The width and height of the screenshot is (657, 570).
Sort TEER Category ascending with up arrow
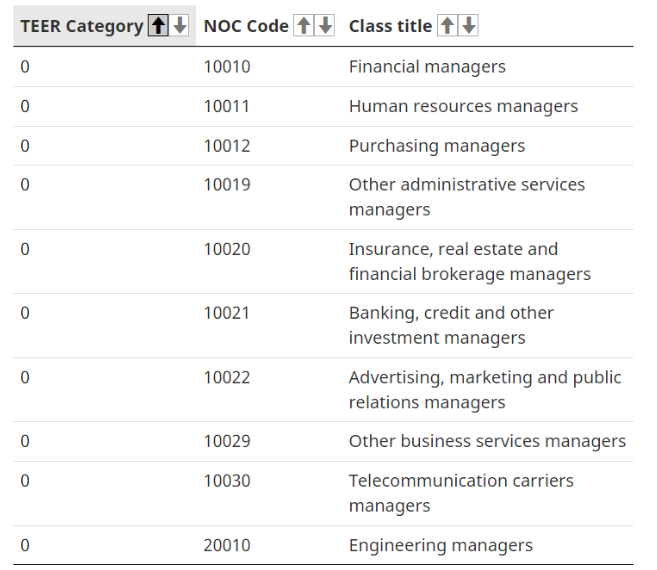click(158, 26)
